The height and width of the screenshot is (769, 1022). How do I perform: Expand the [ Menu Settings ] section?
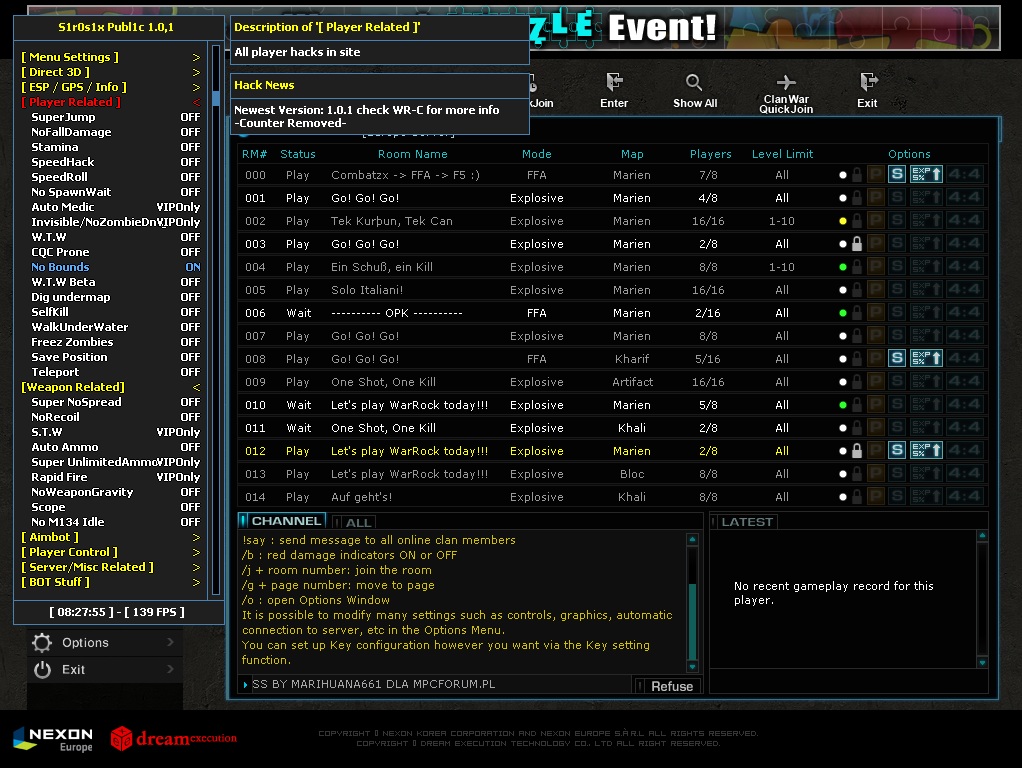coord(111,57)
